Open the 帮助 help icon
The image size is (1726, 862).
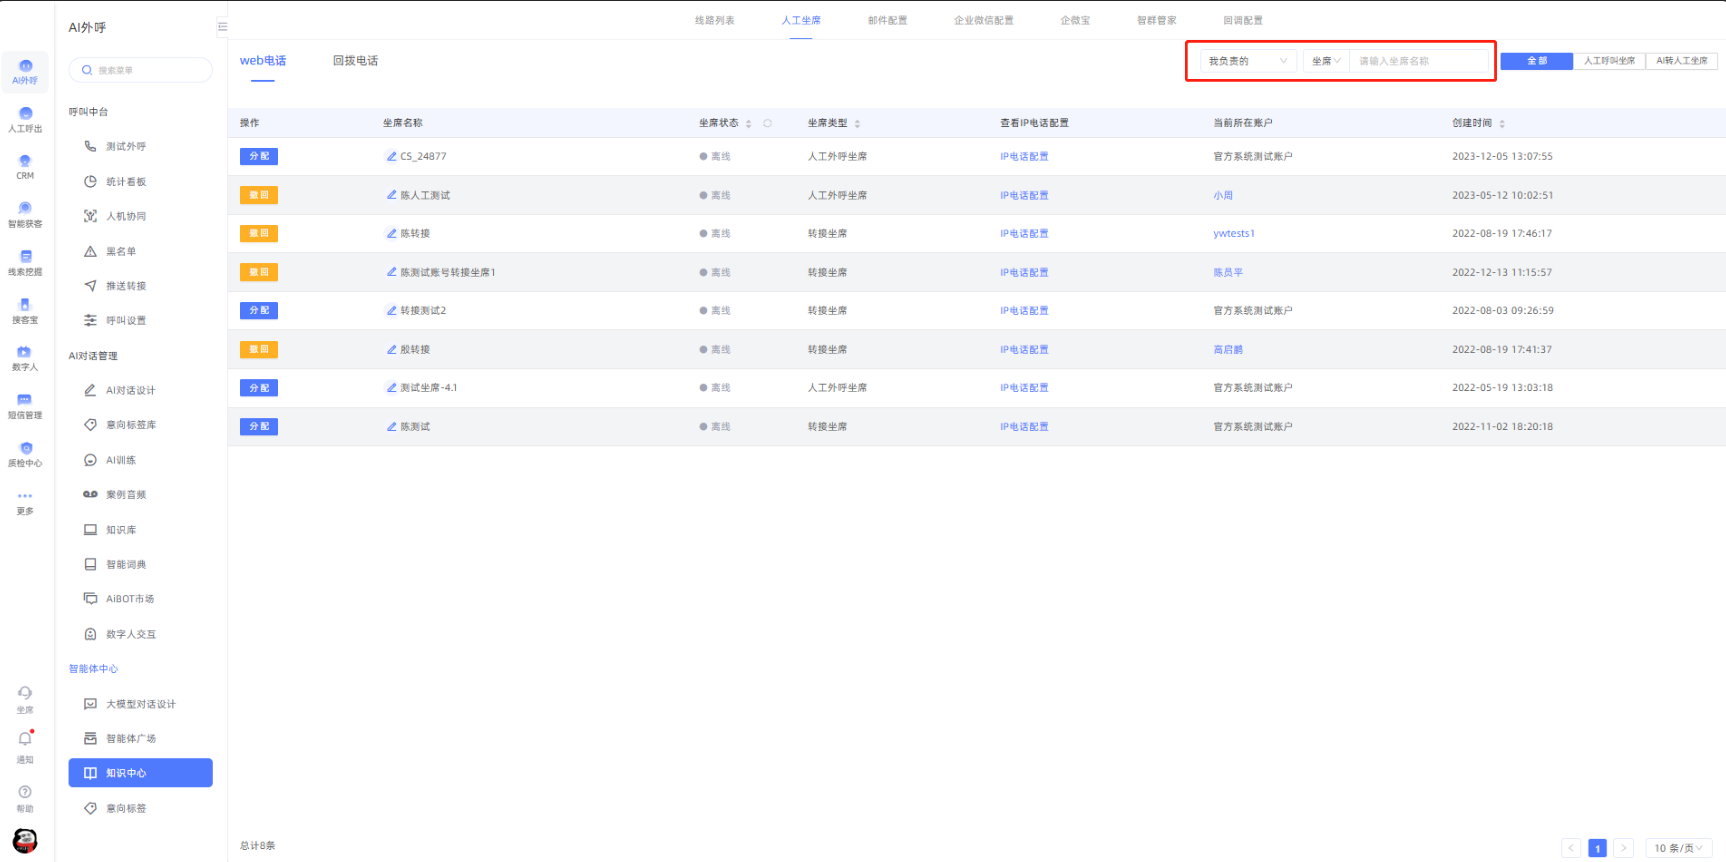coord(25,792)
